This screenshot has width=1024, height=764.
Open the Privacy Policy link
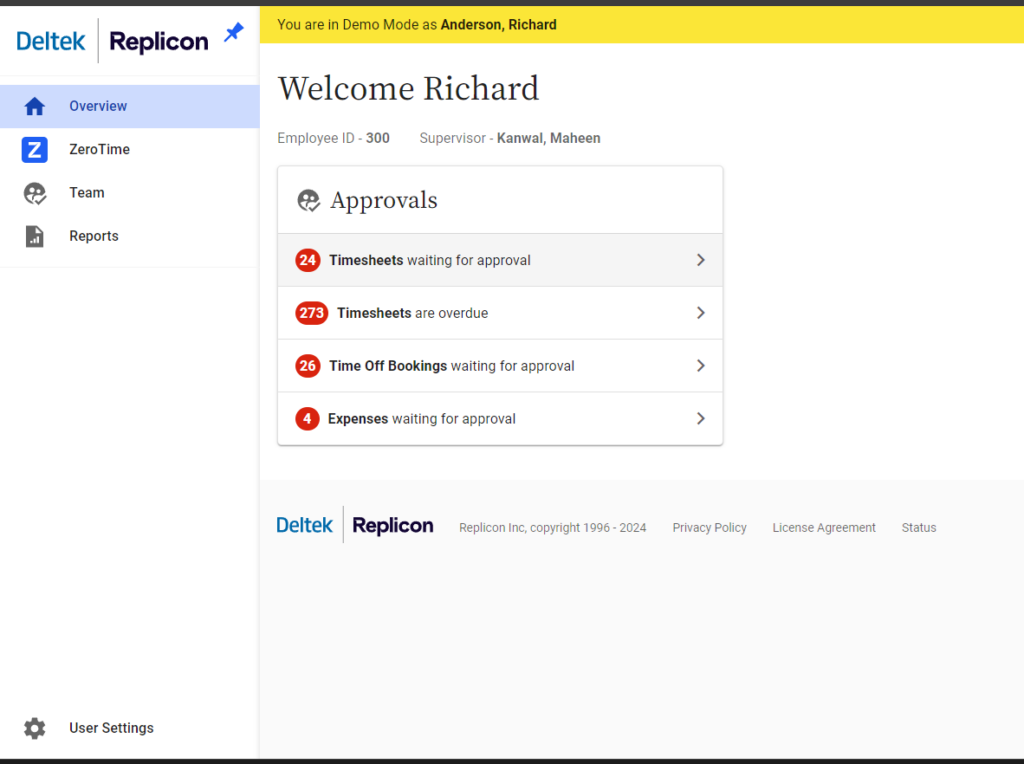pyautogui.click(x=709, y=527)
